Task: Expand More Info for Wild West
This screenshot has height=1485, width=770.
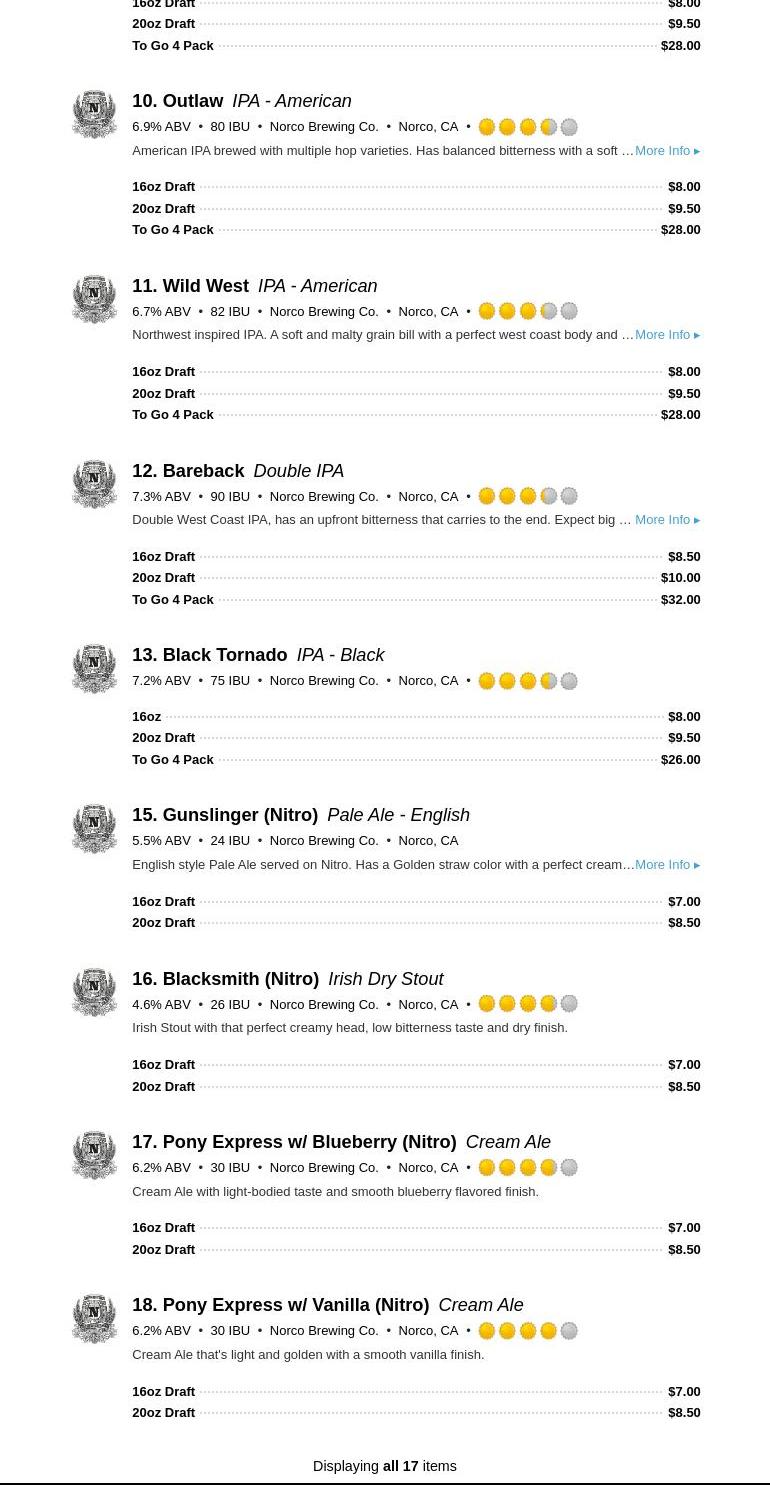Action: pyautogui.click(x=667, y=335)
